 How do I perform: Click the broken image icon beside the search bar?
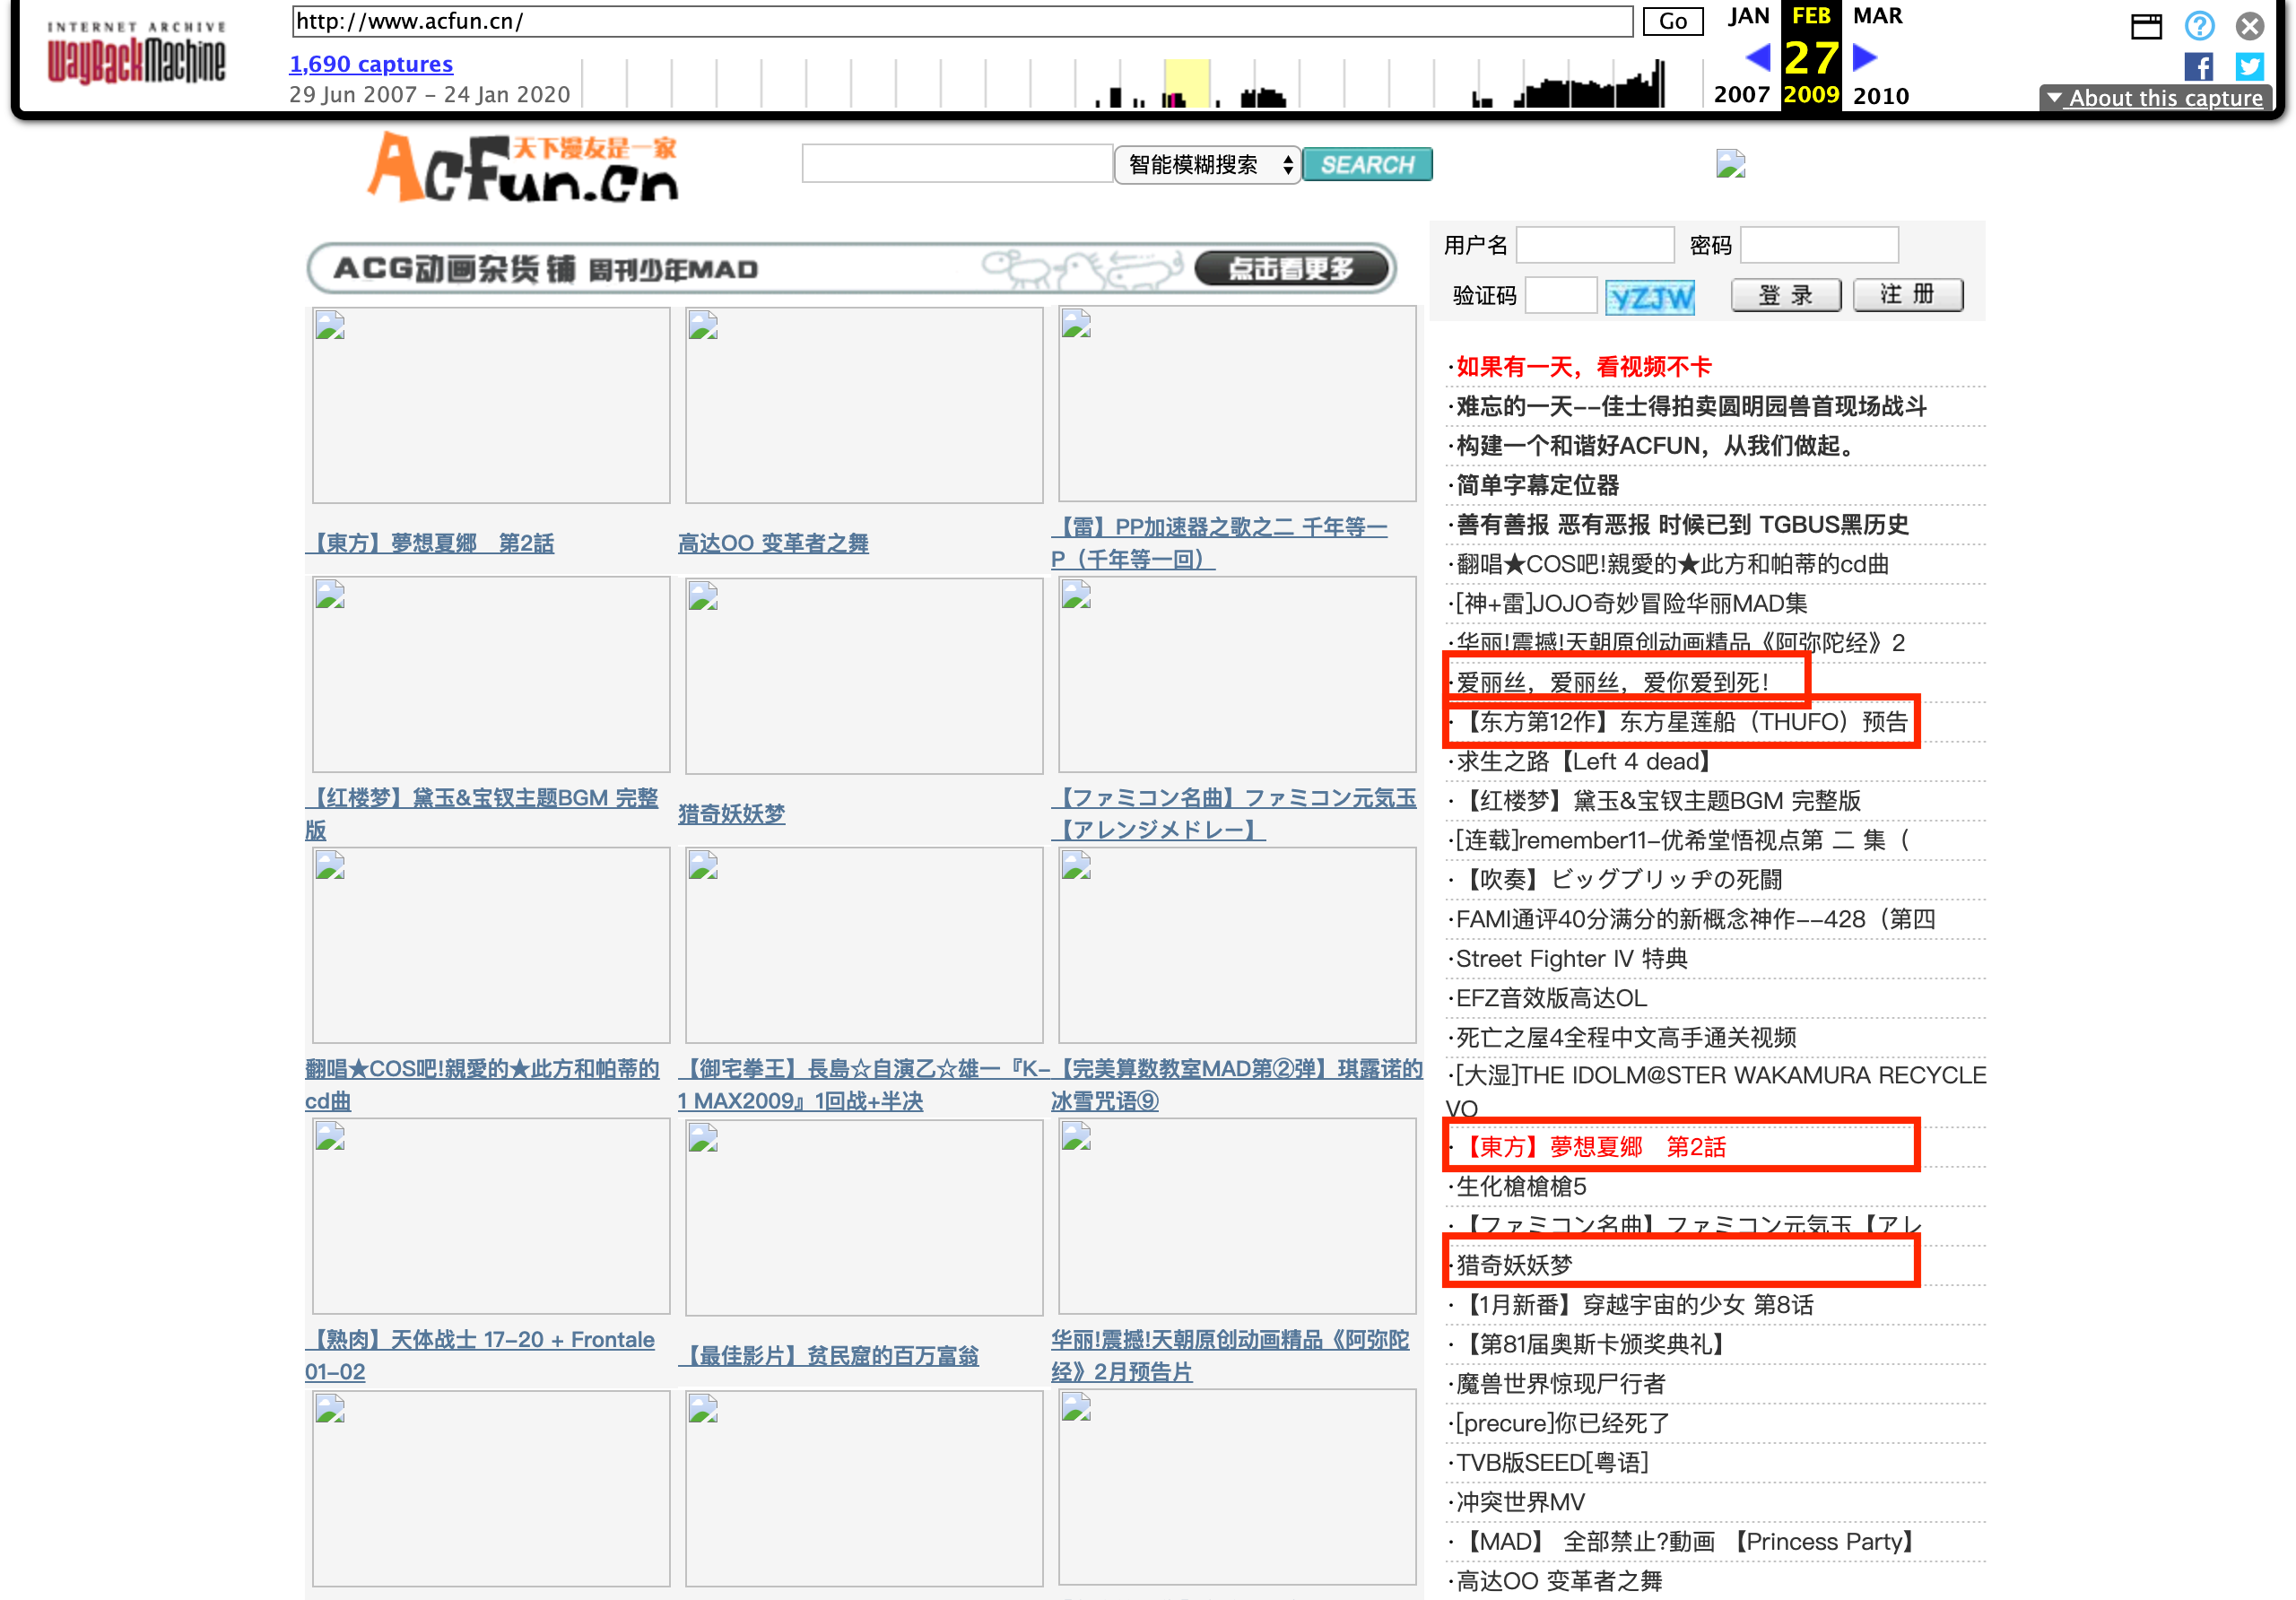click(1730, 163)
